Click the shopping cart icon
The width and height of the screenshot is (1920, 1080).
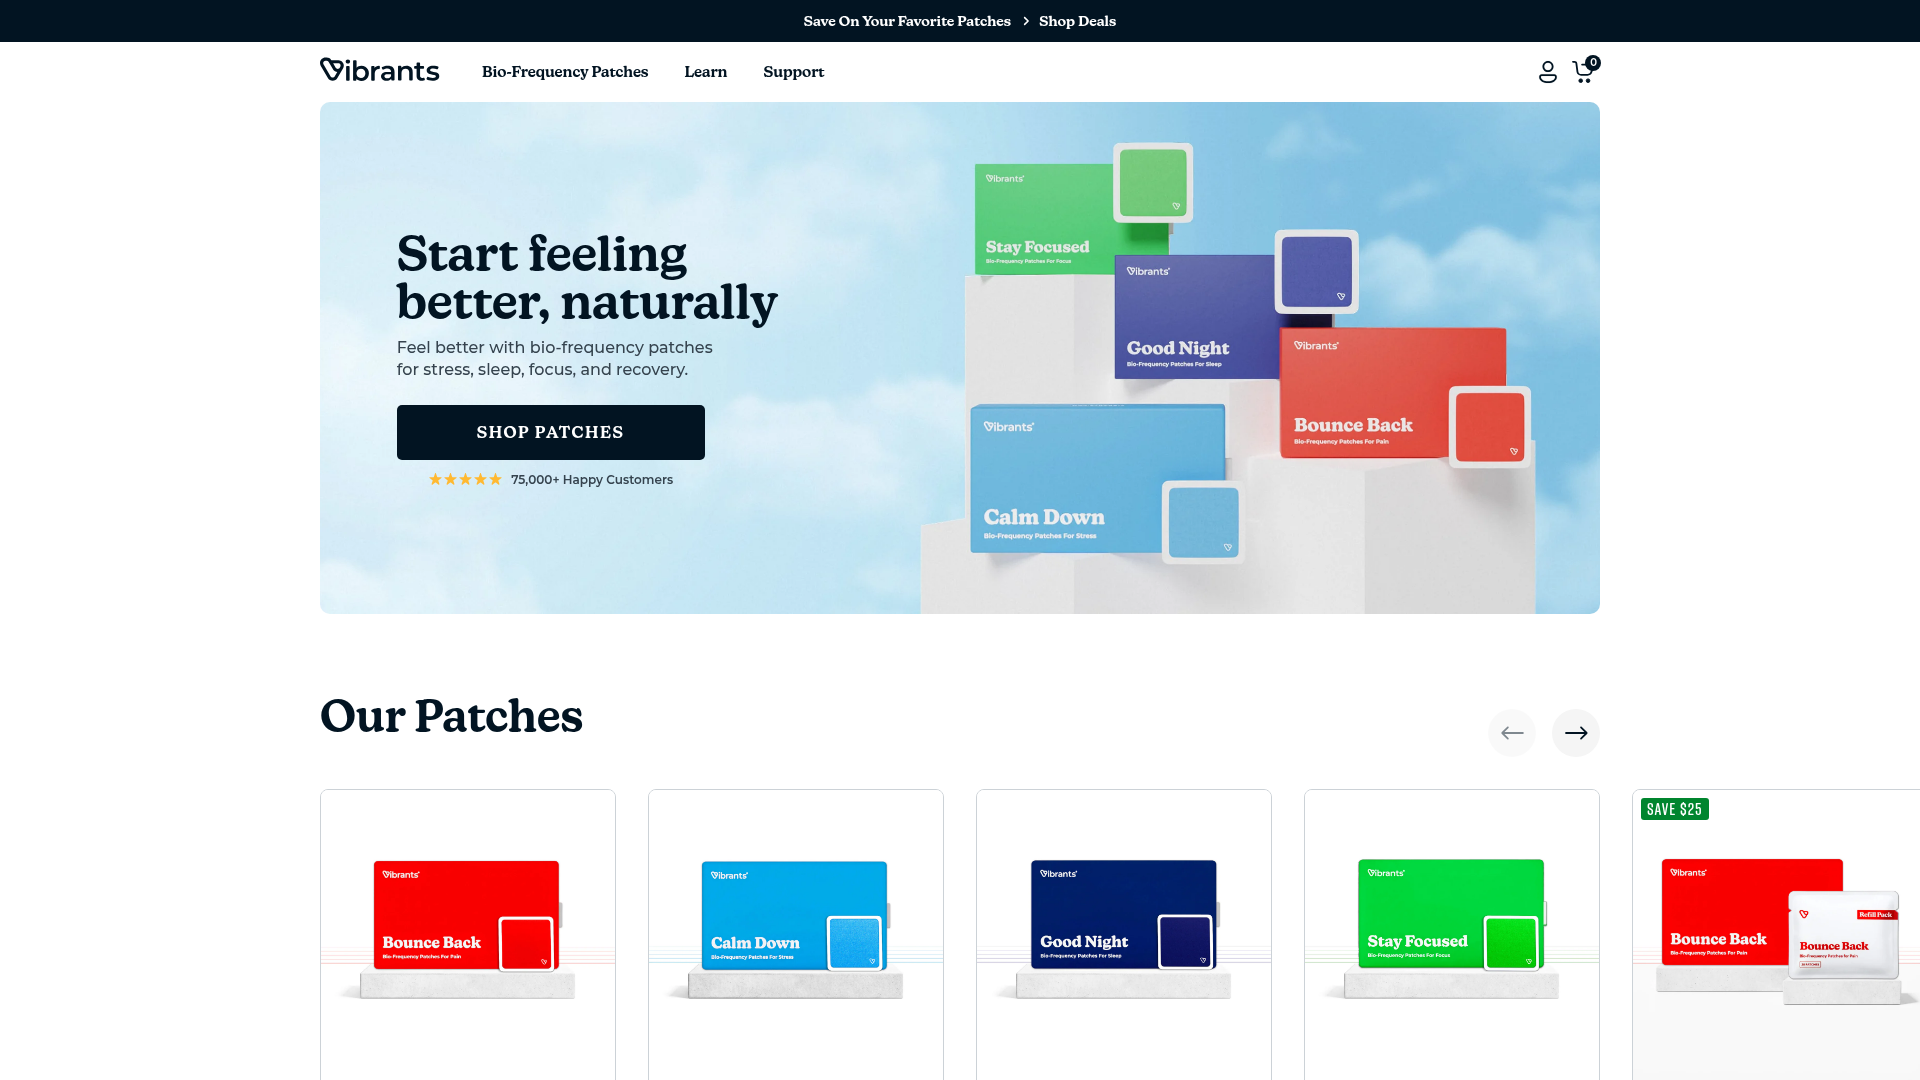(x=1583, y=73)
